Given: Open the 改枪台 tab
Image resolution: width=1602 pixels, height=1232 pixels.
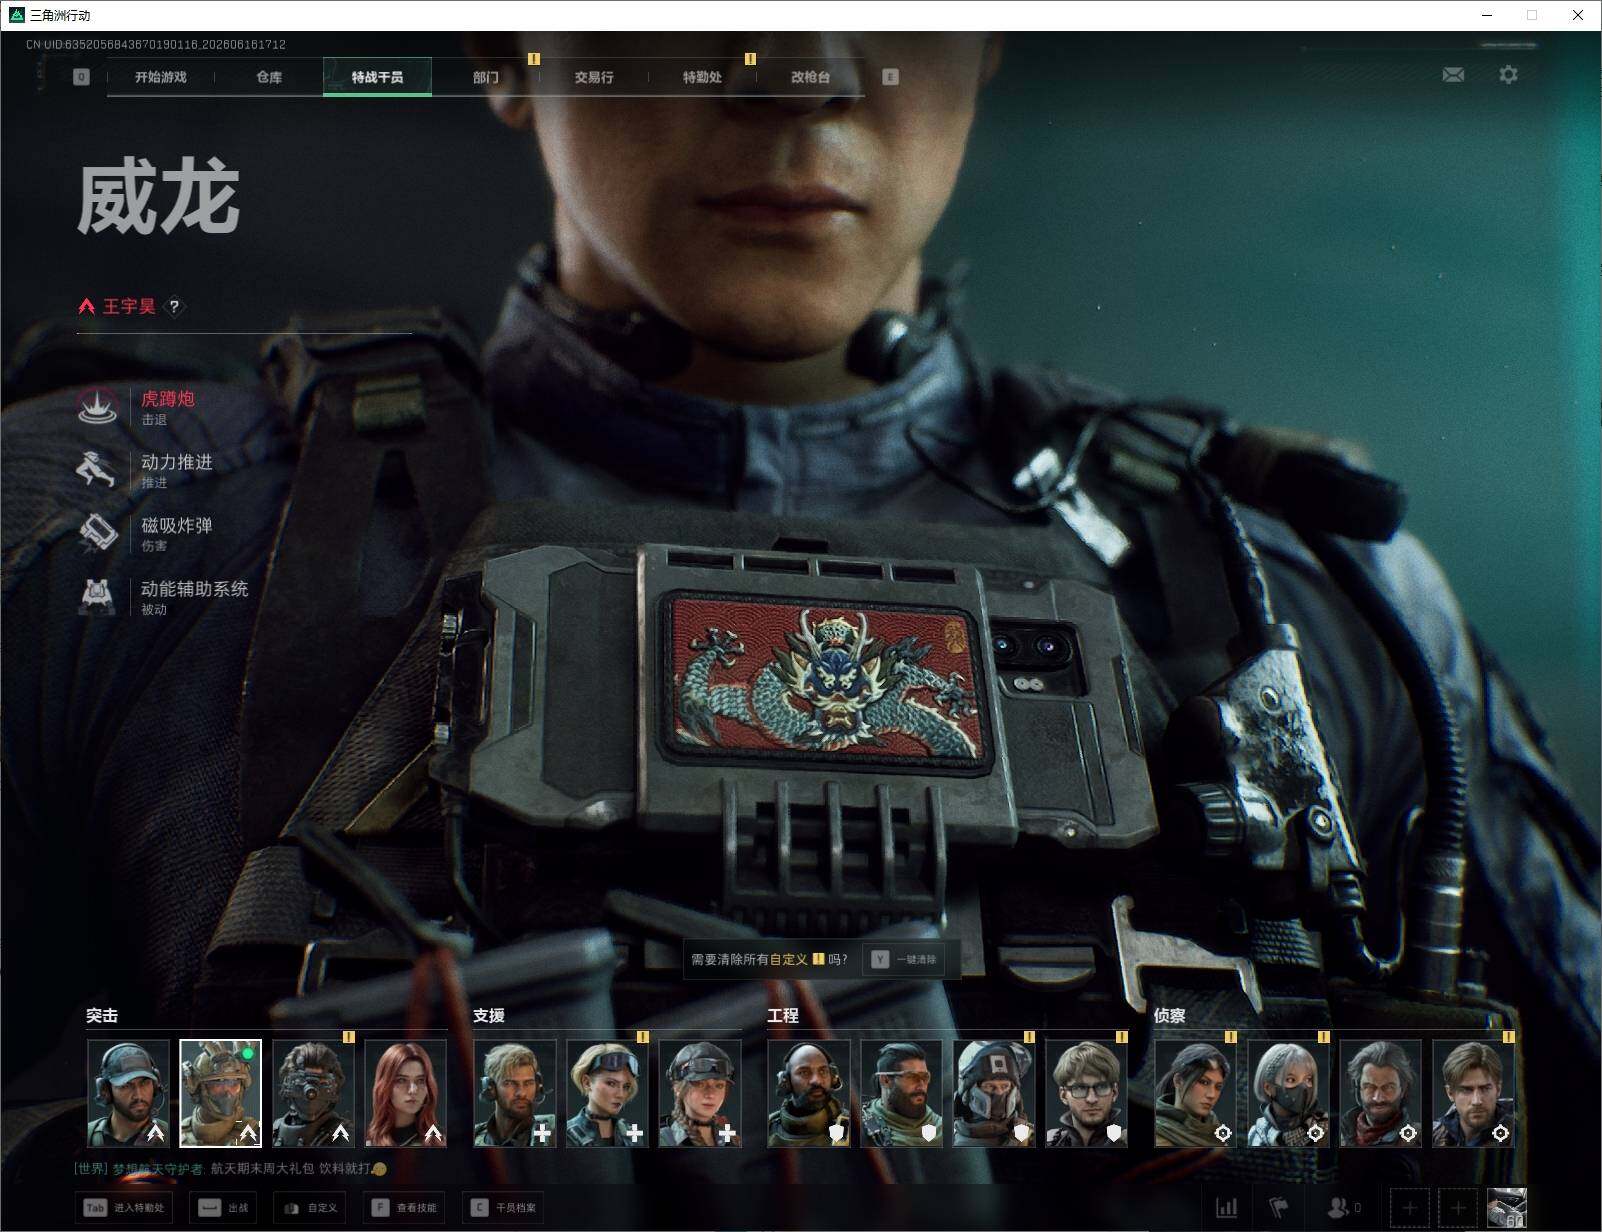Looking at the screenshot, I should 810,77.
